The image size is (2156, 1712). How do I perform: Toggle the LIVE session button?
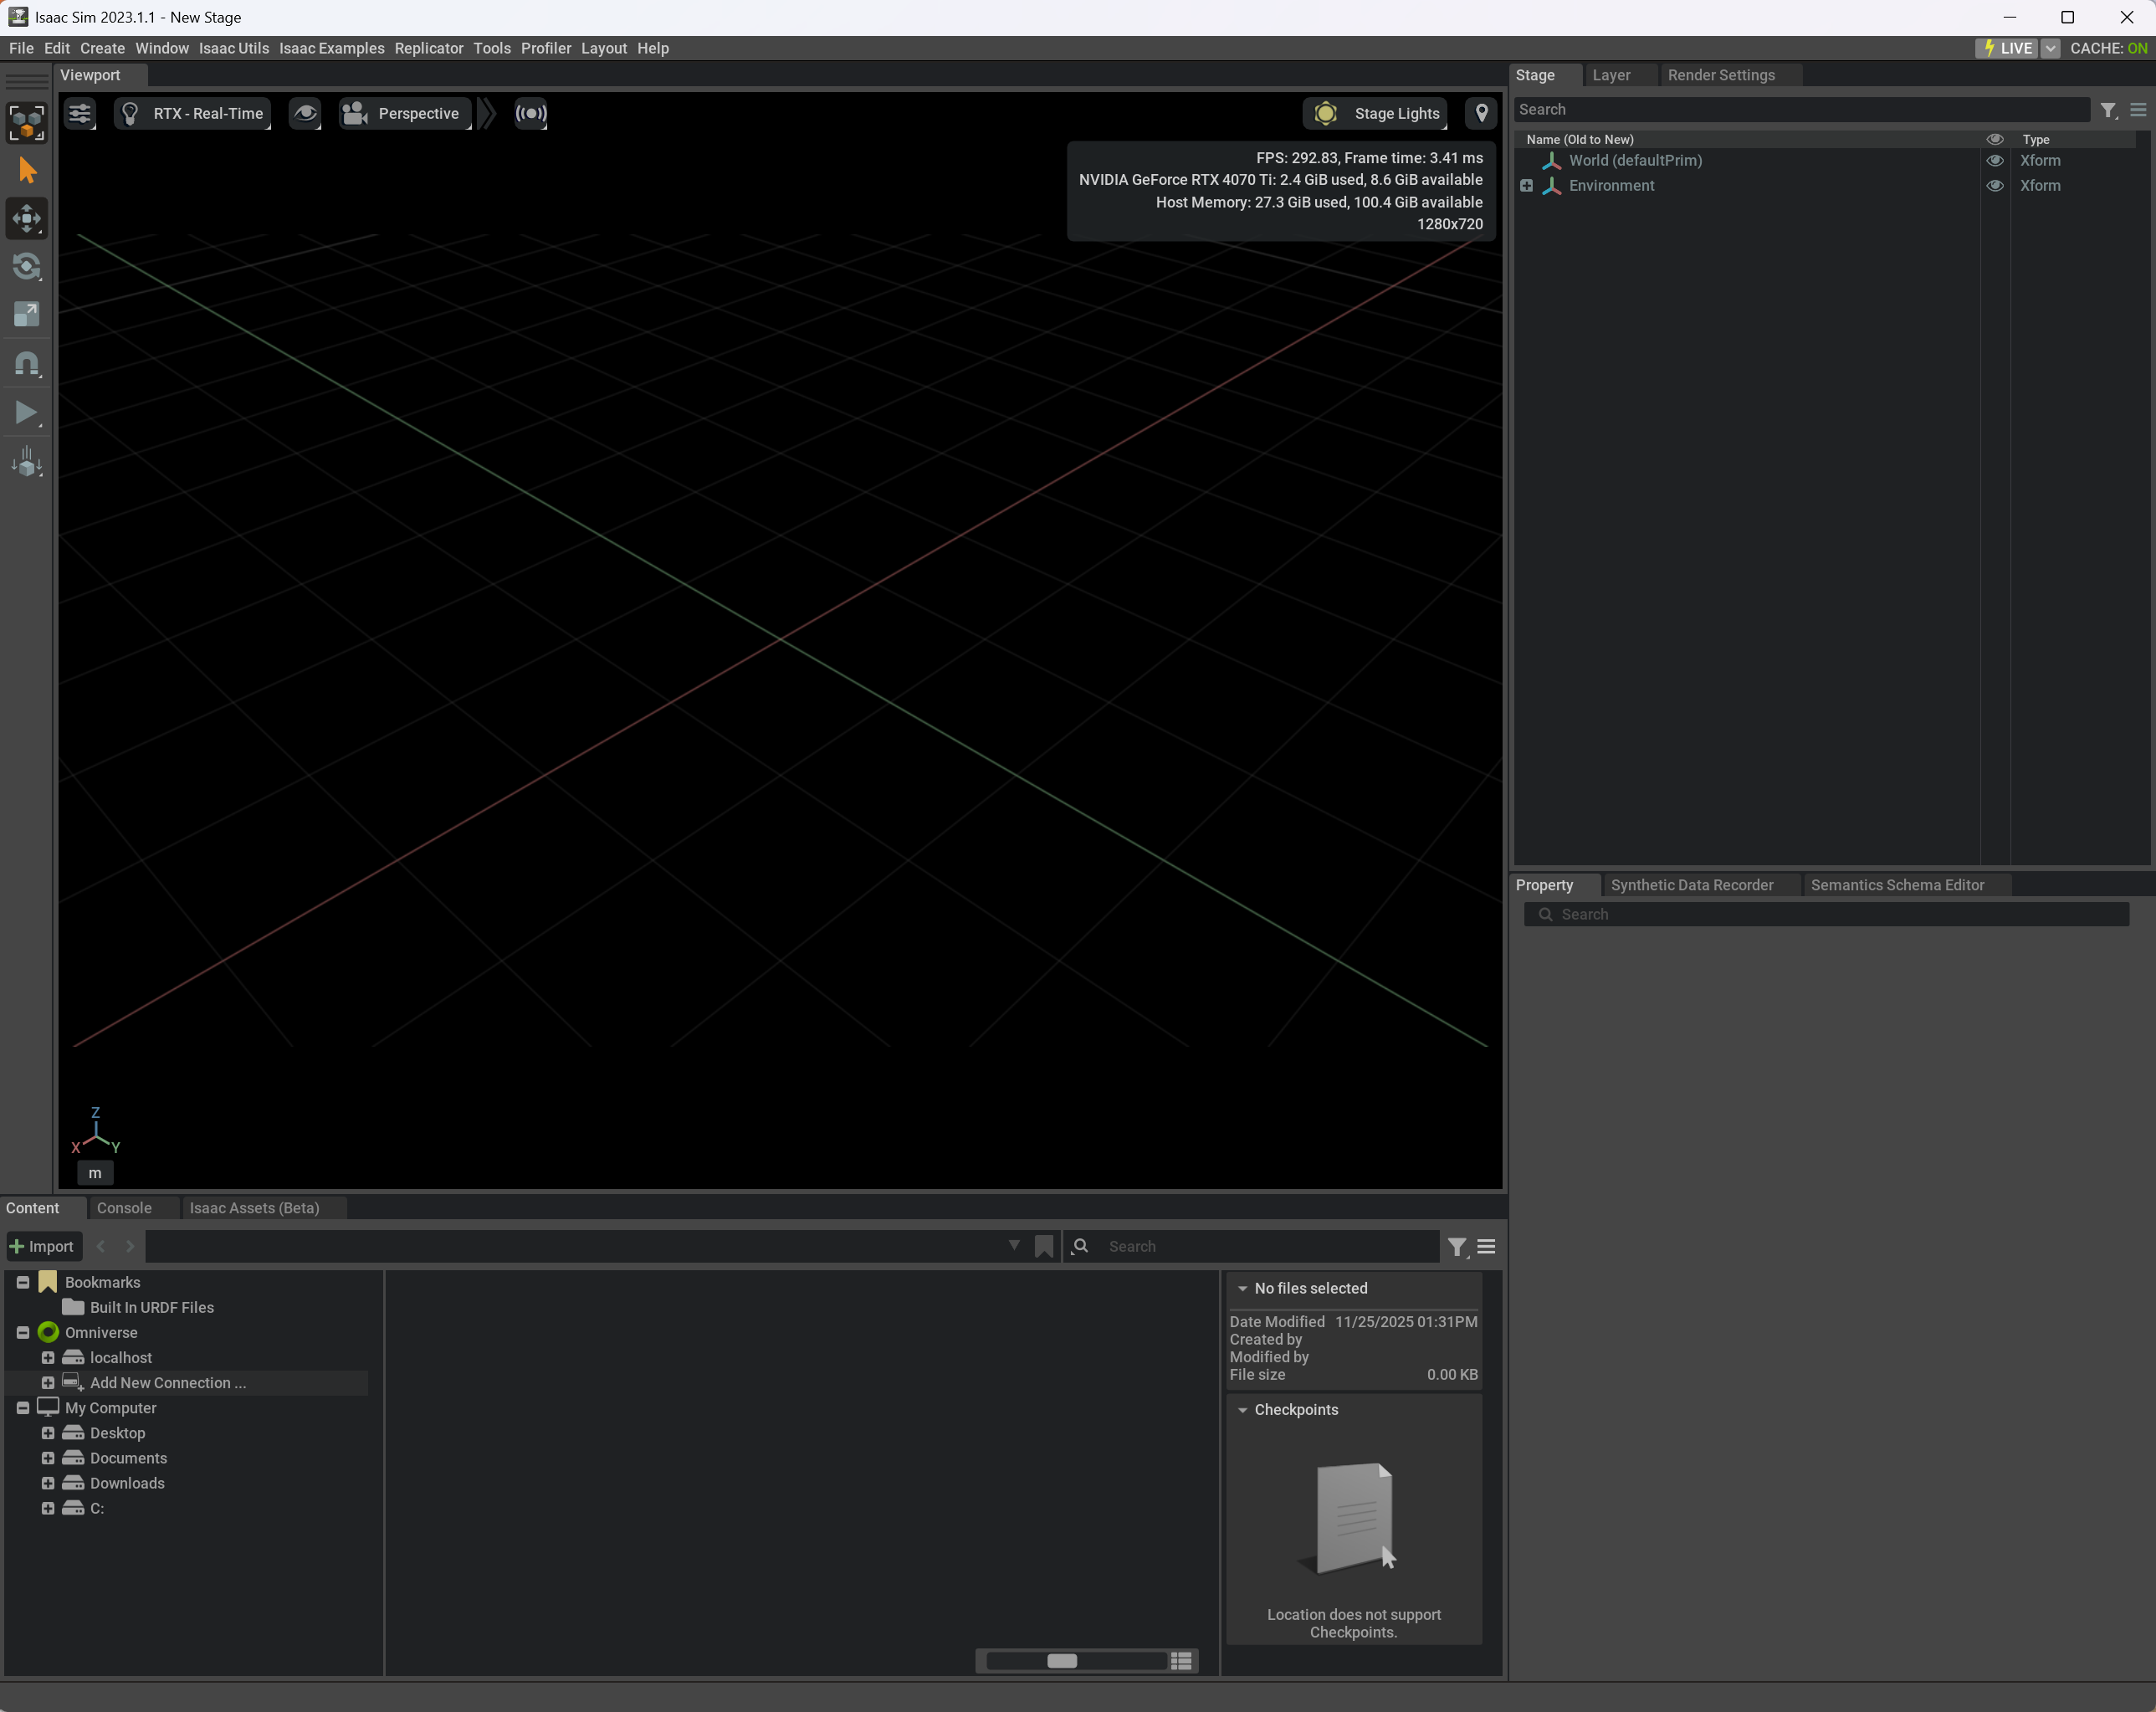click(2008, 48)
